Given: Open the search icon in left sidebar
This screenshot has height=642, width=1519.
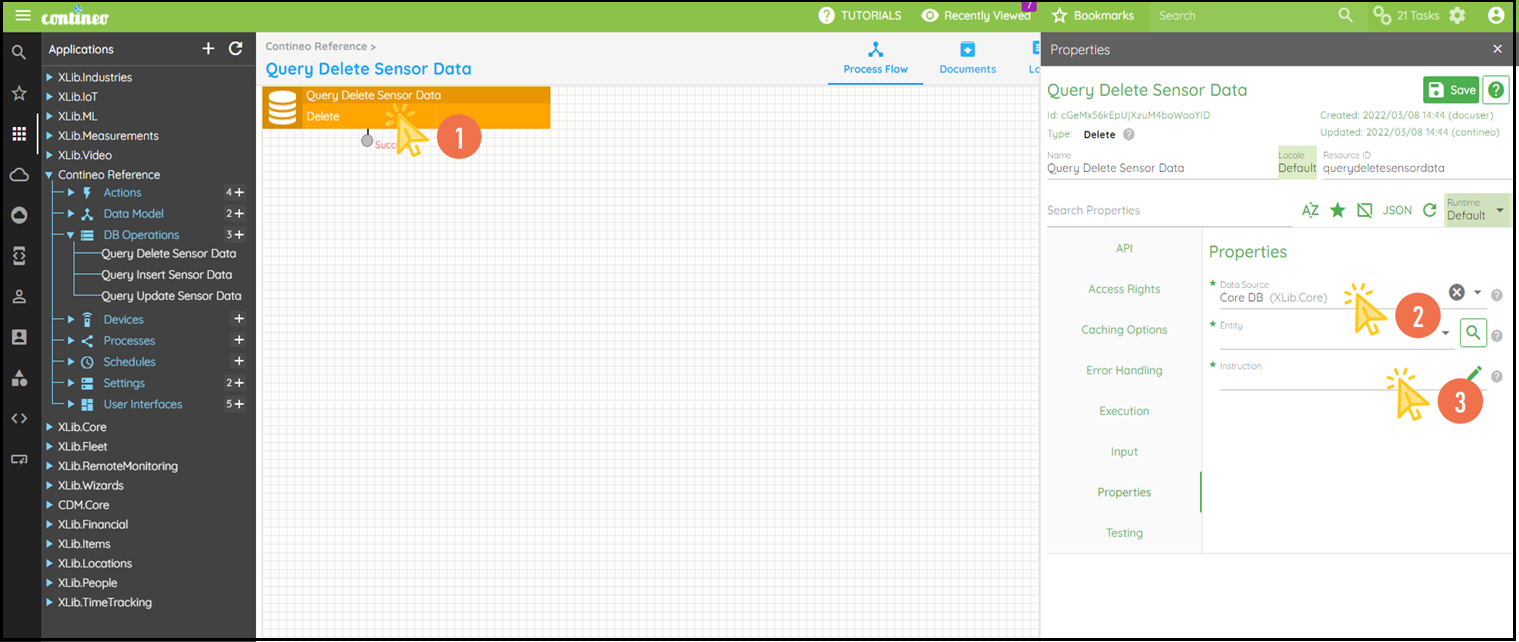Looking at the screenshot, I should point(19,52).
